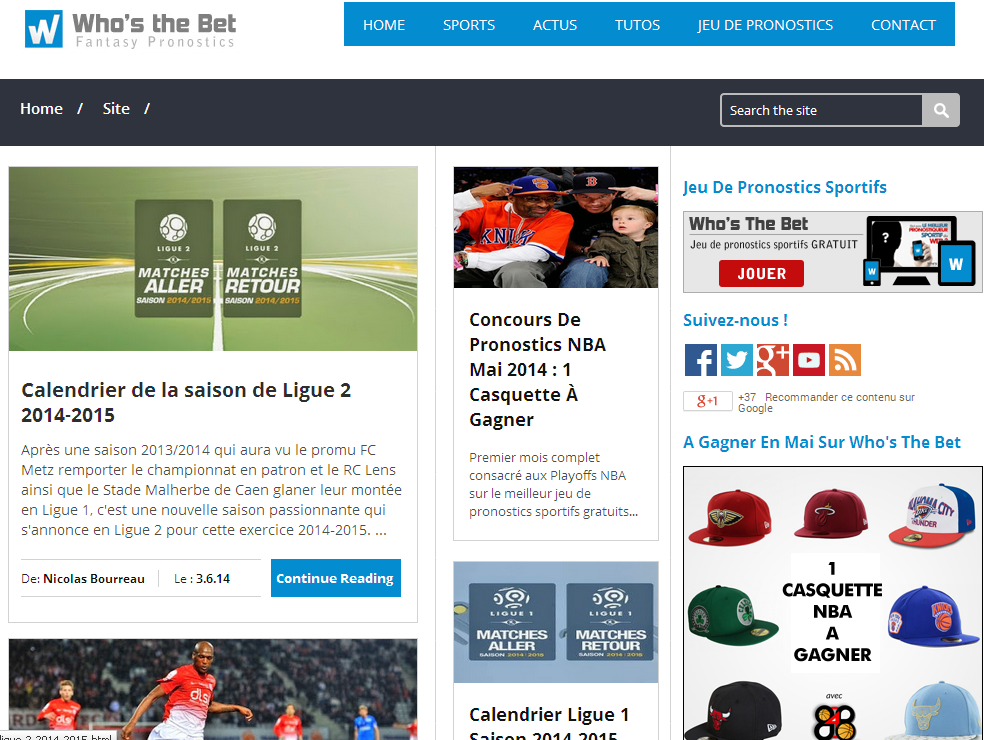Click the Recommander ce contenu sur Google text
Image resolution: width=984 pixels, height=740 pixels.
[826, 402]
